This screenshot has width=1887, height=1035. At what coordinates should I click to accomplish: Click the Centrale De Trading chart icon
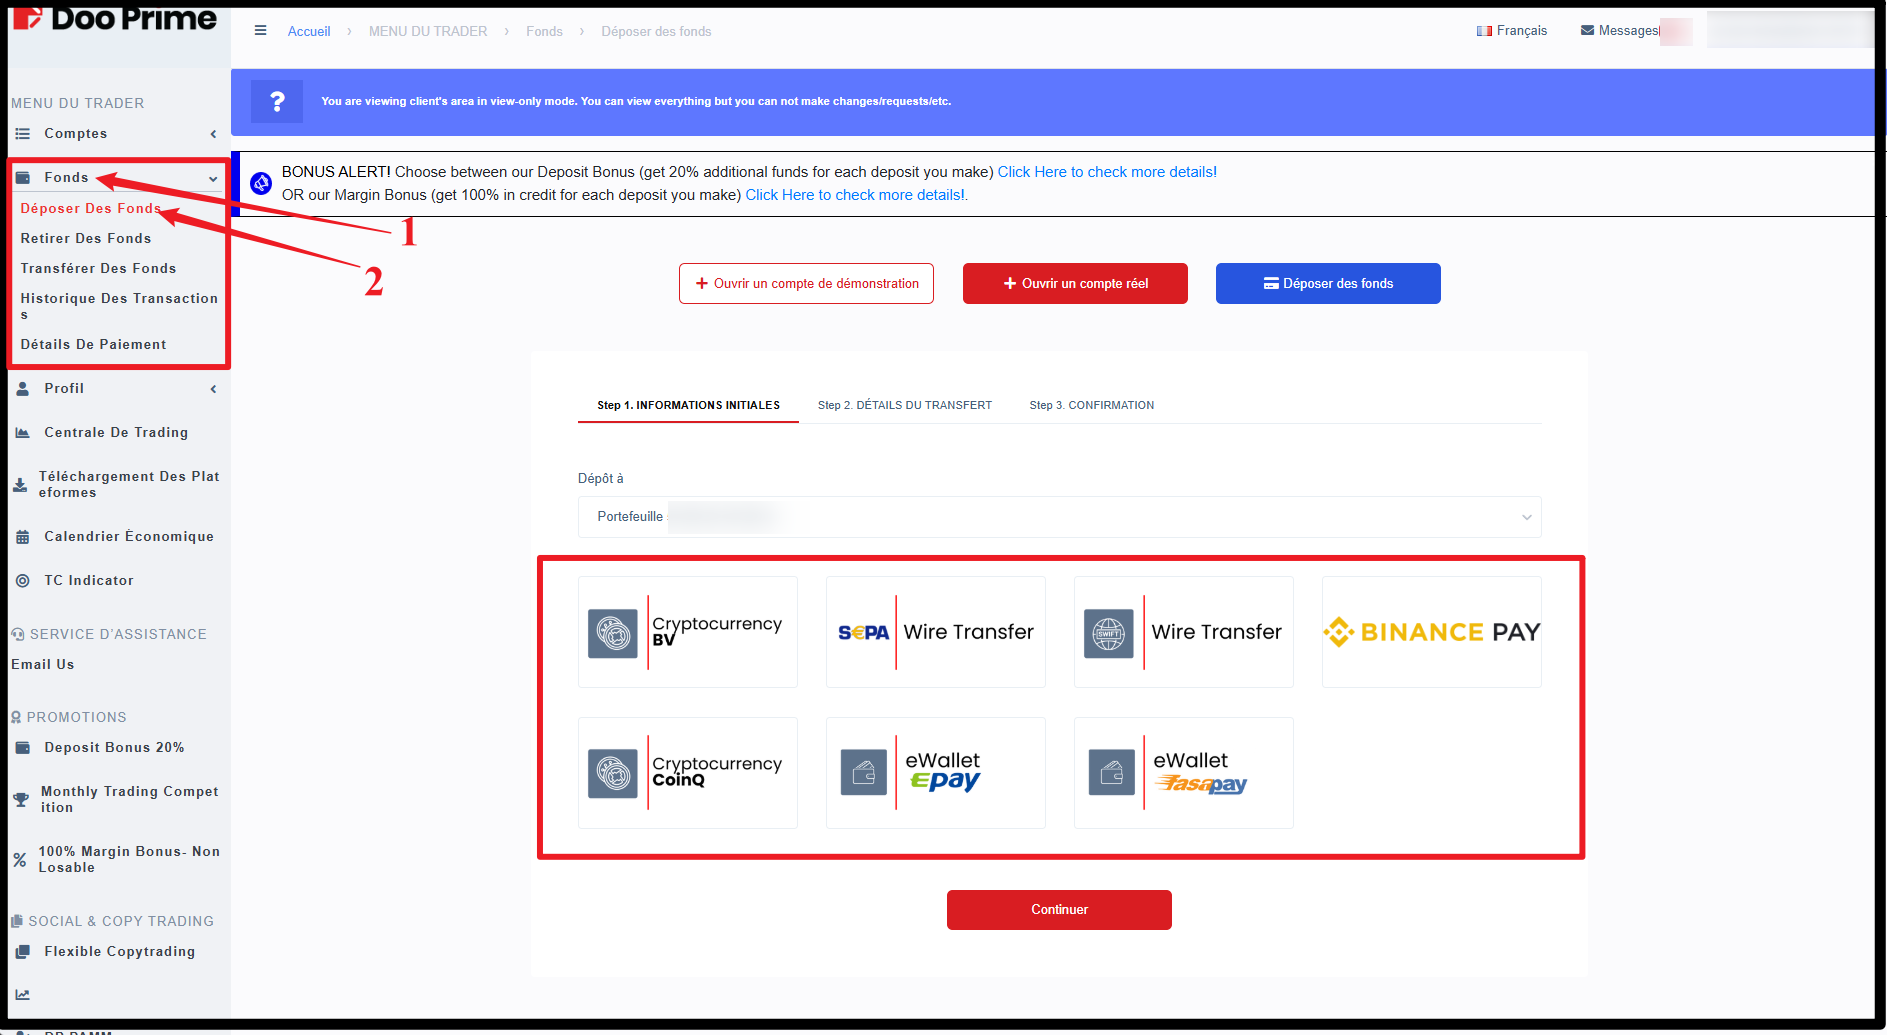[22, 433]
